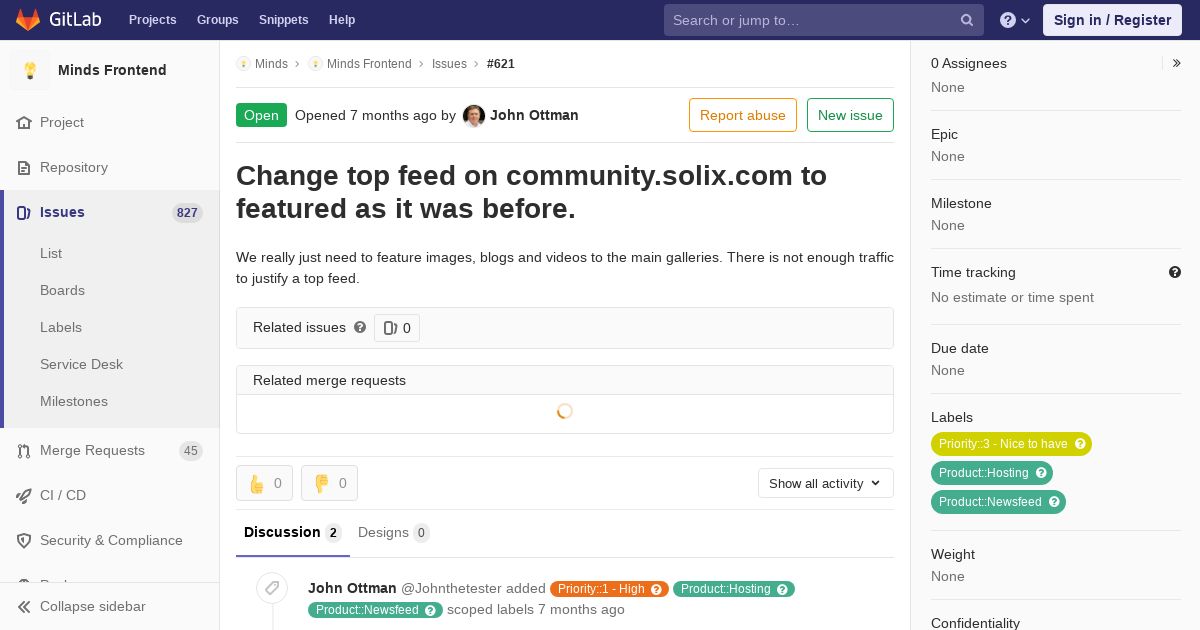Click the Report abuse button
Image resolution: width=1200 pixels, height=630 pixels.
tap(743, 115)
